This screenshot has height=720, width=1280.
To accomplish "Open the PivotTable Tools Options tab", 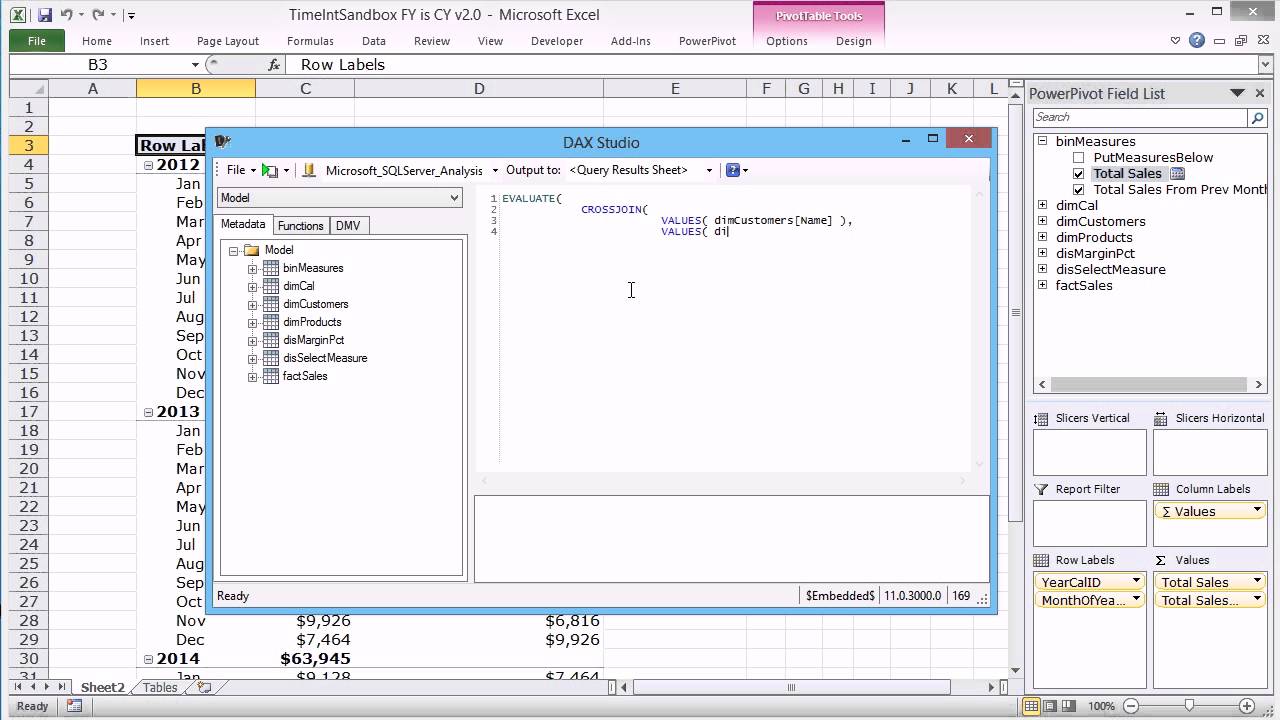I will [787, 41].
